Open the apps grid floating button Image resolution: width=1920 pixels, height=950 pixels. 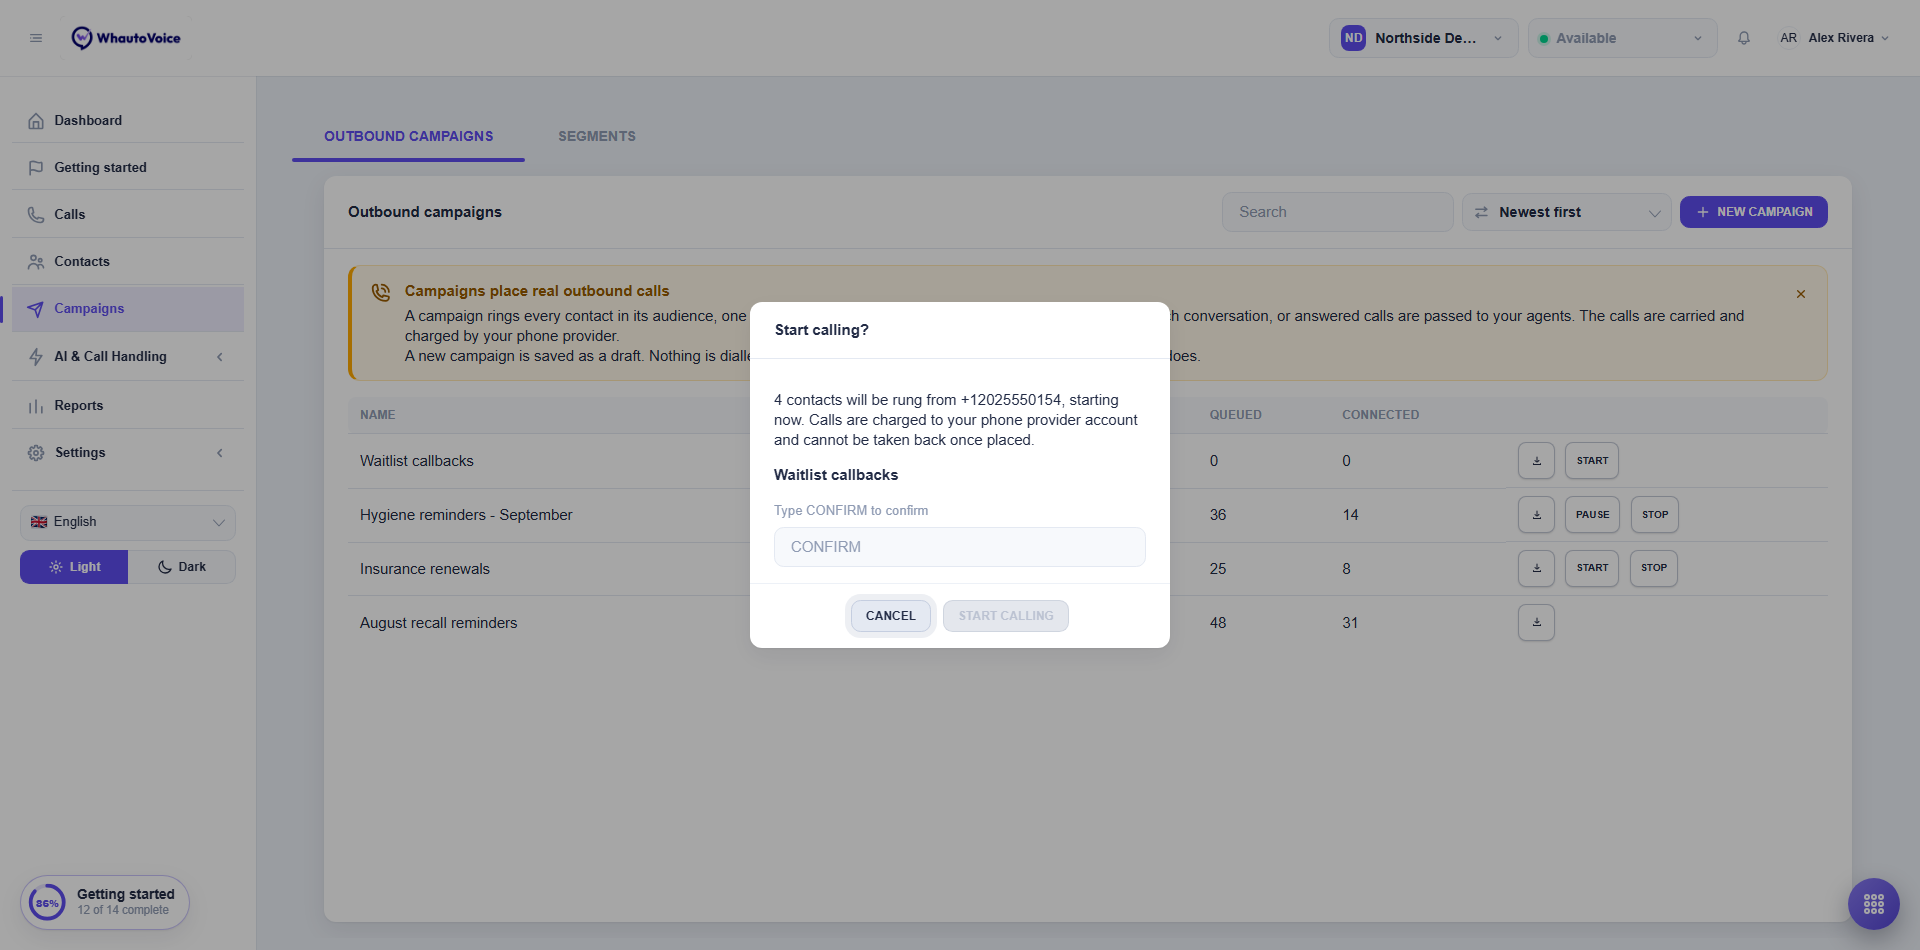[1874, 904]
